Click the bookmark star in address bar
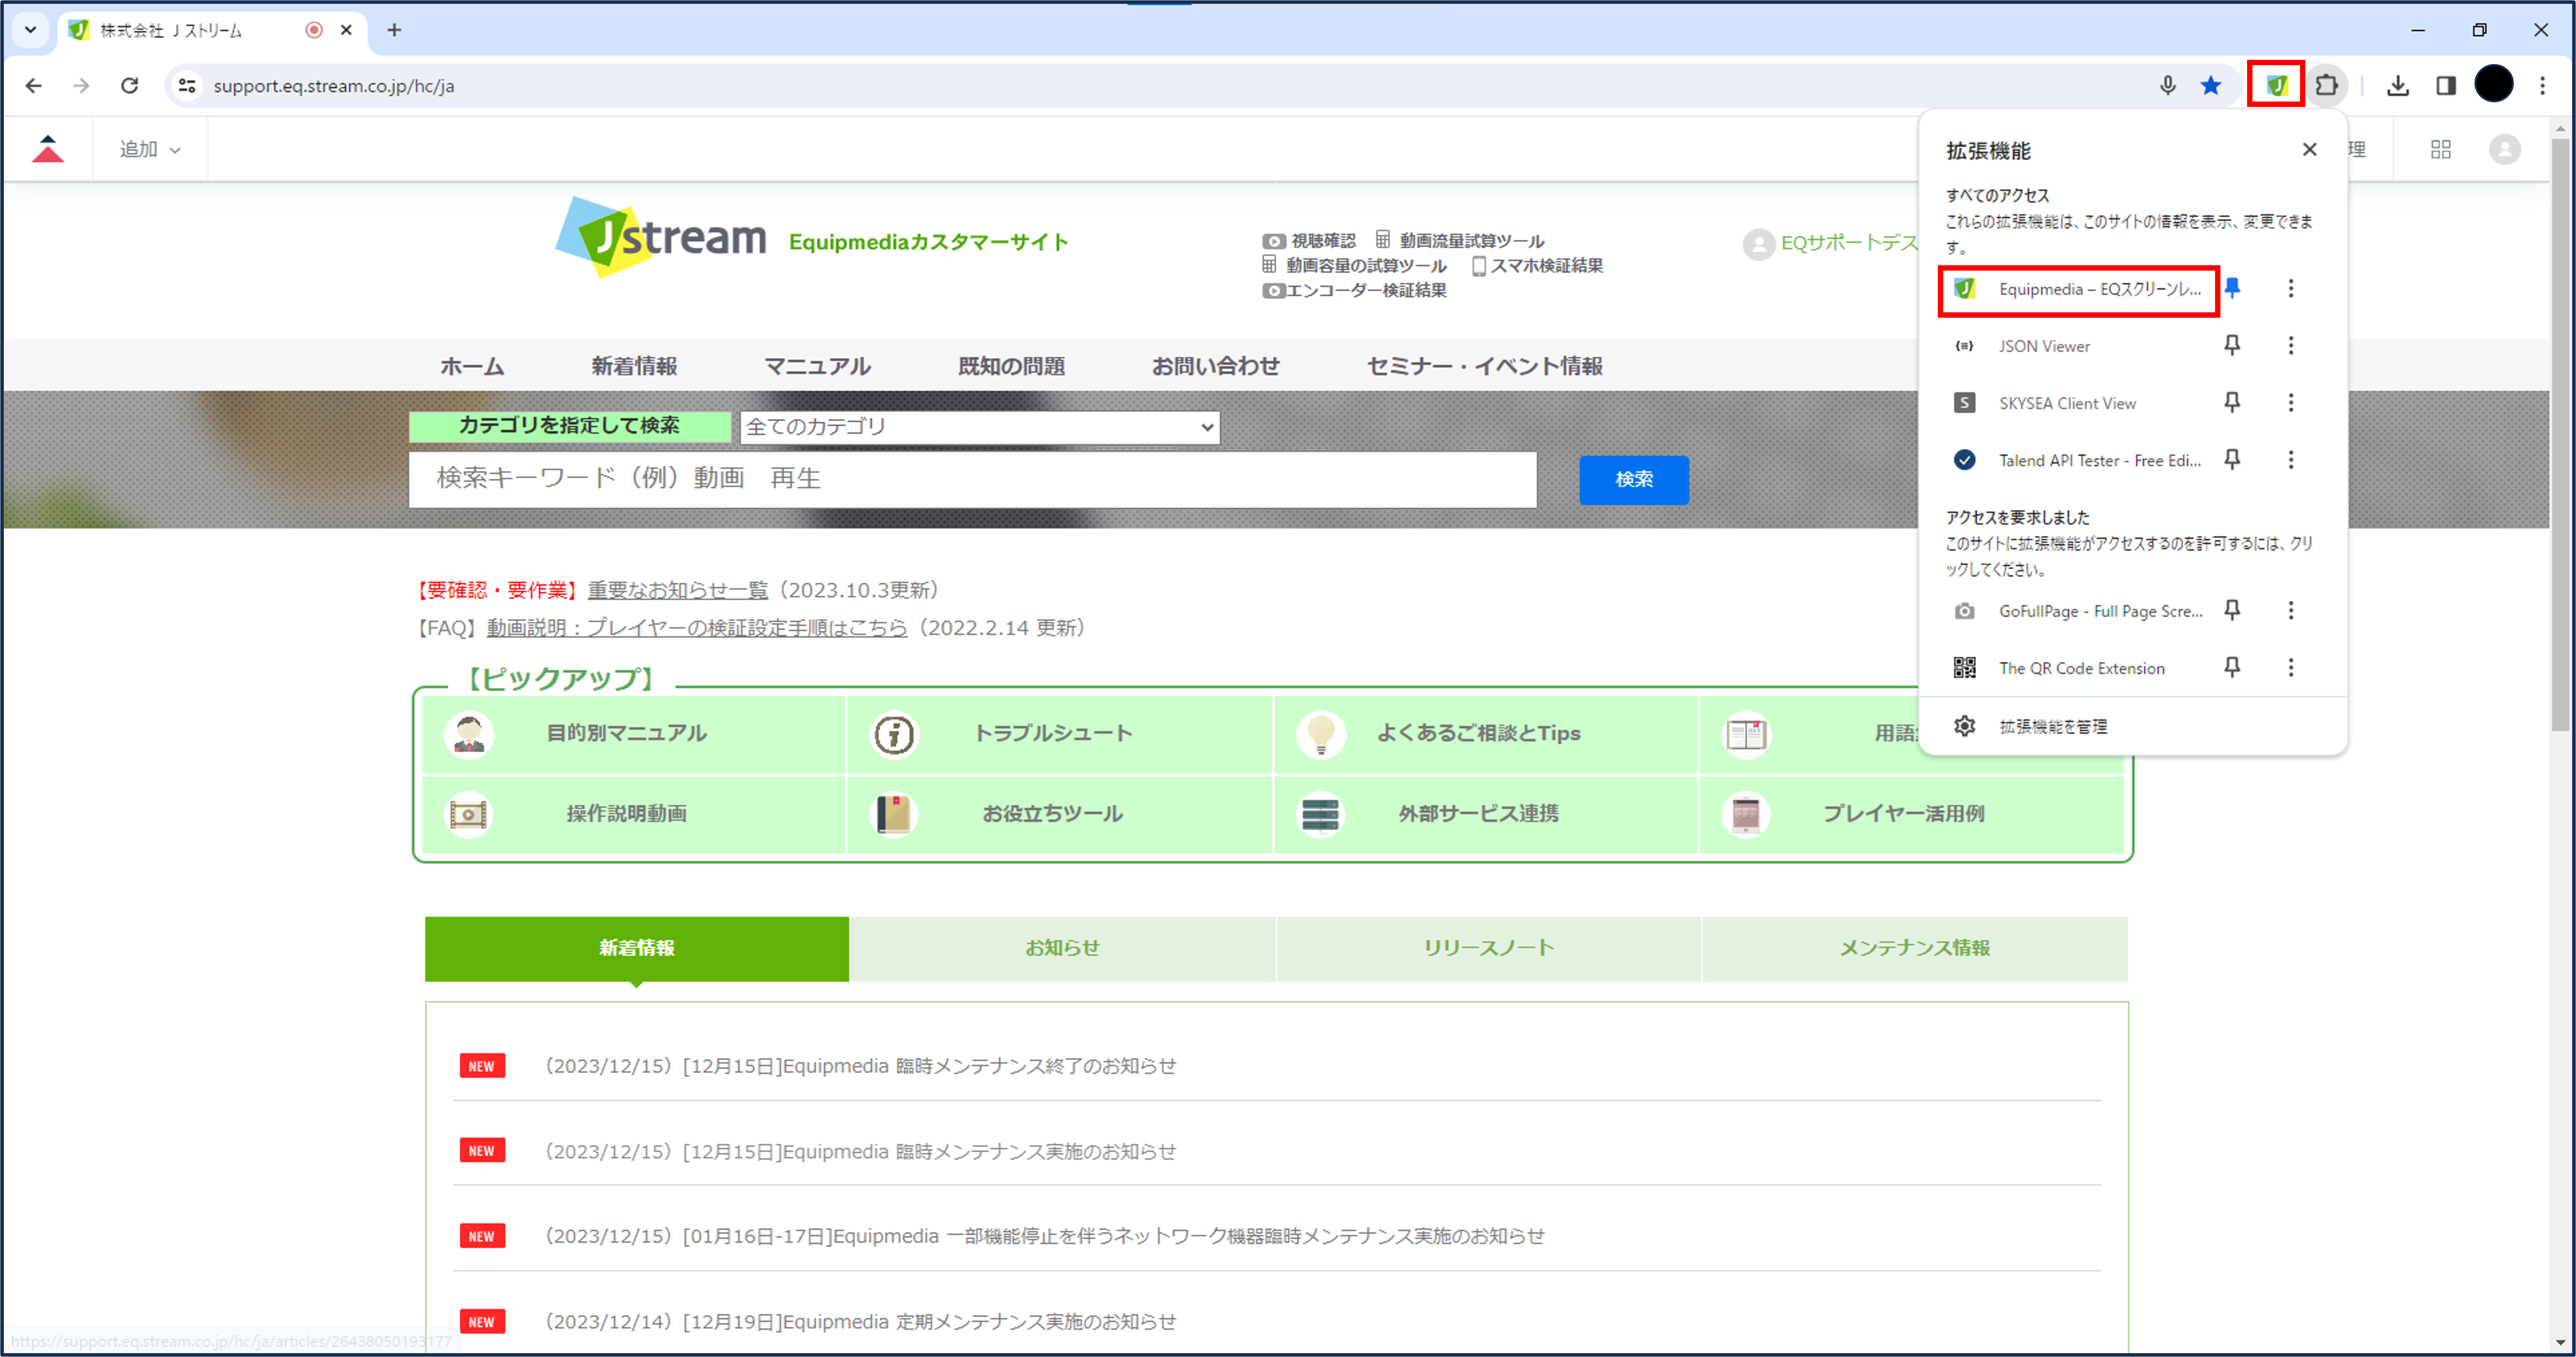2576x1357 pixels. (x=2211, y=86)
